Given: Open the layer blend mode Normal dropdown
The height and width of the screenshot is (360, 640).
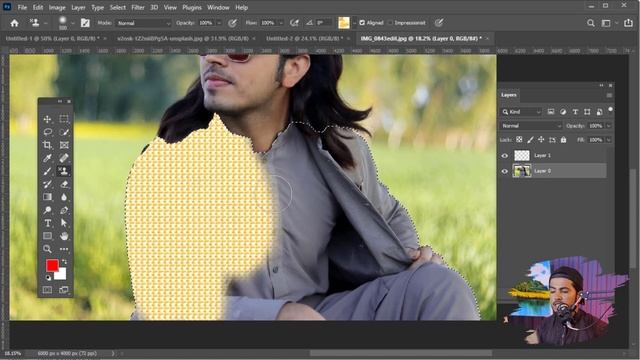Looking at the screenshot, I should tap(531, 126).
